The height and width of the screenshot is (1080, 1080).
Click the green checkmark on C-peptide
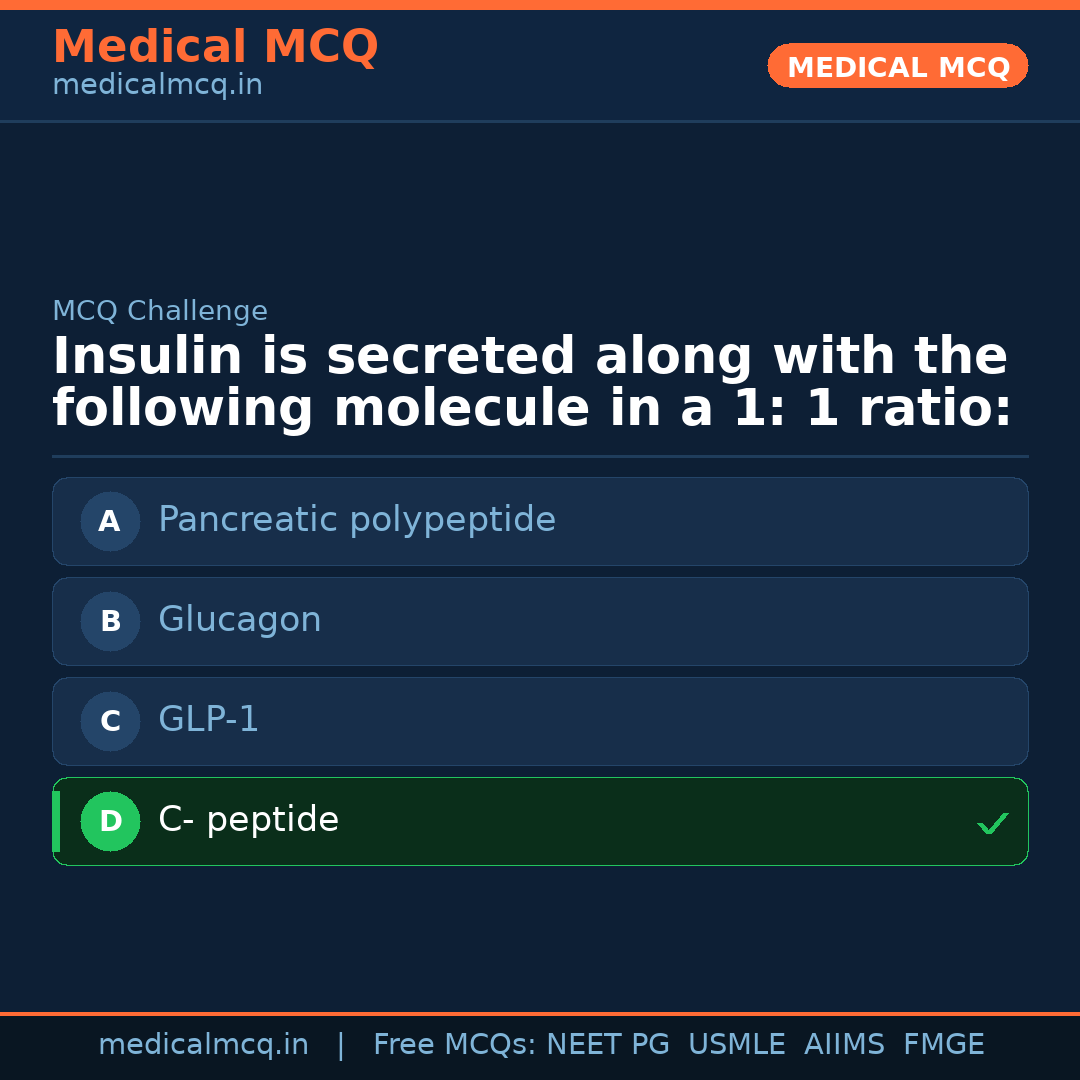(x=992, y=823)
